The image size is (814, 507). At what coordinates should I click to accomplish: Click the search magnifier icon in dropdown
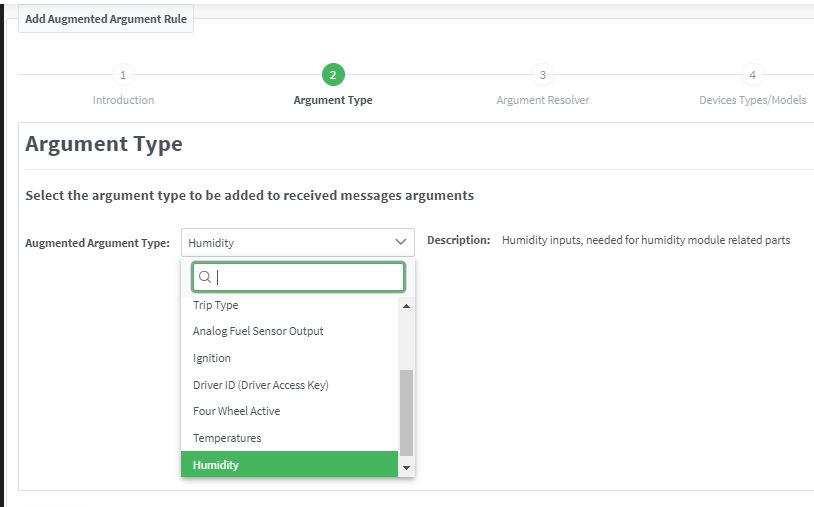[205, 277]
